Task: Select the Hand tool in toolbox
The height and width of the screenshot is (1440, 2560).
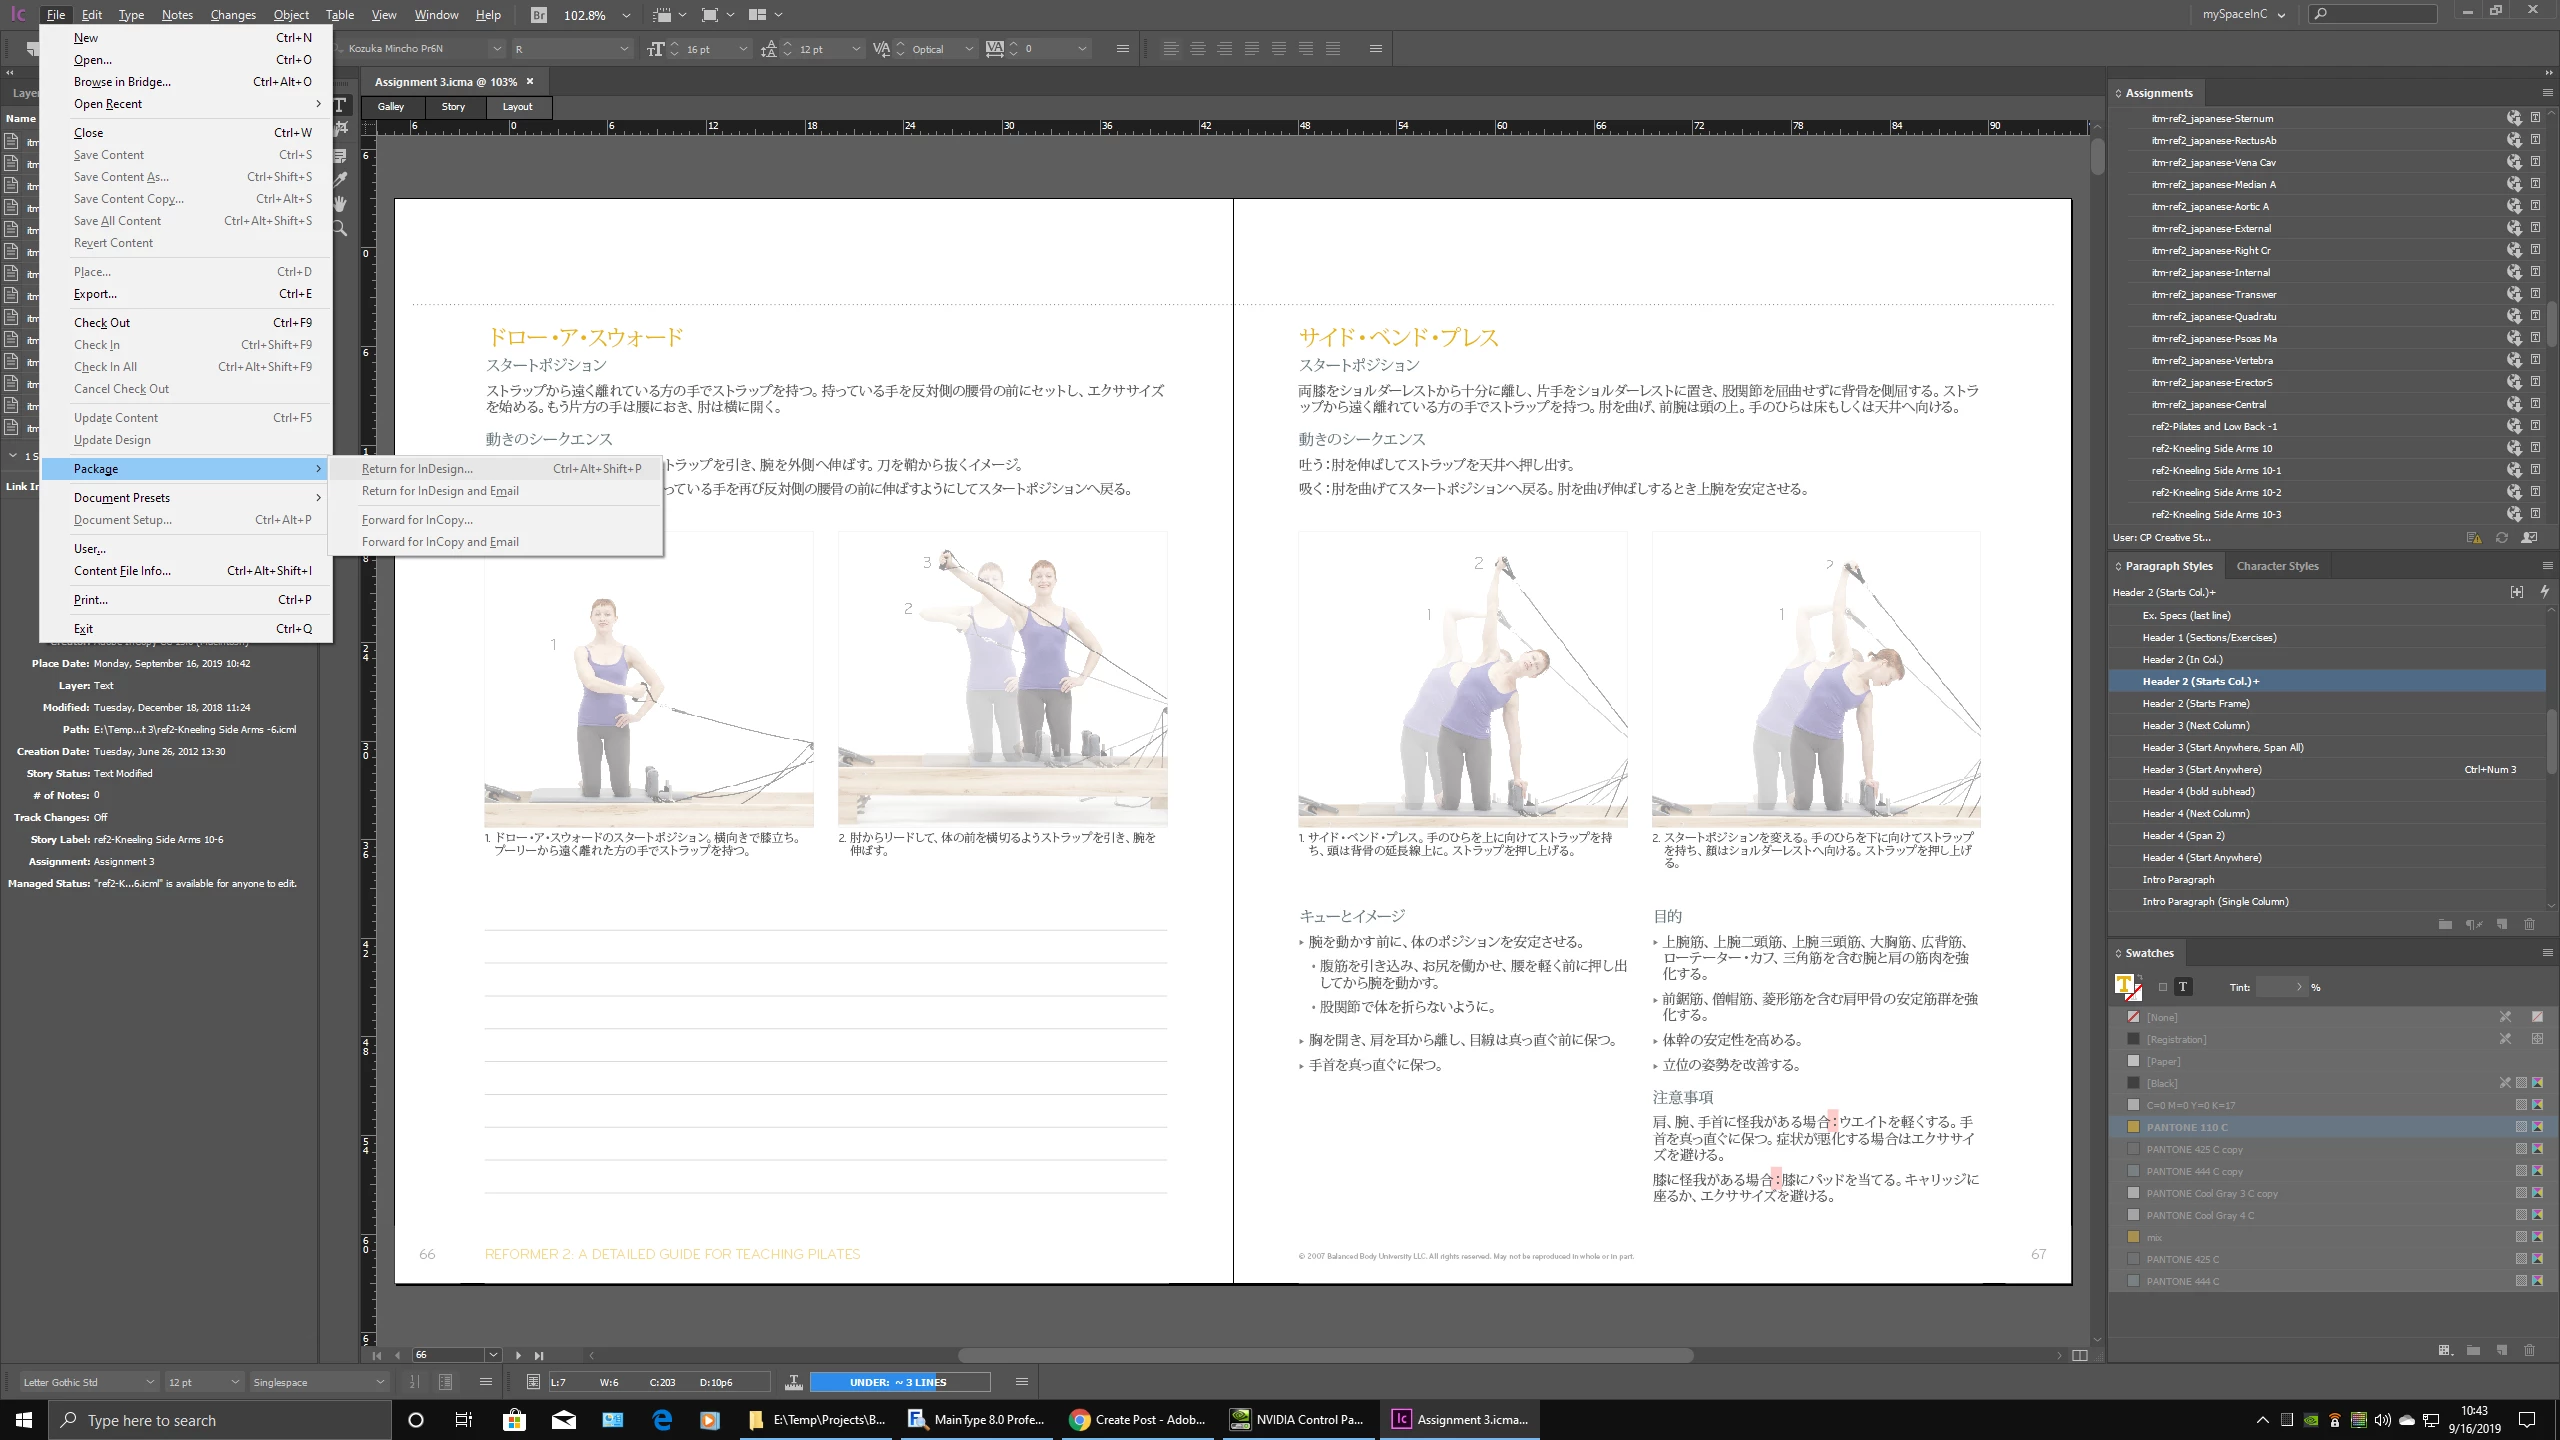Action: 340,204
